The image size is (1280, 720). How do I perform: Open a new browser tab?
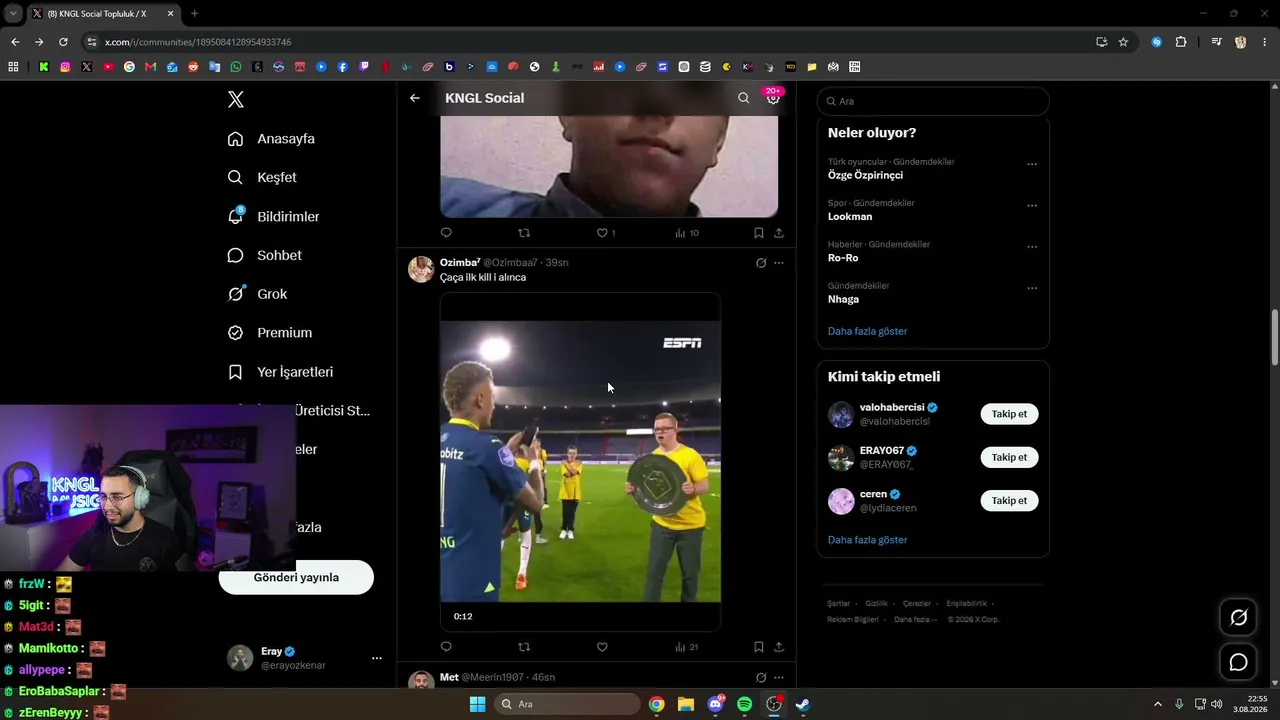(x=194, y=14)
